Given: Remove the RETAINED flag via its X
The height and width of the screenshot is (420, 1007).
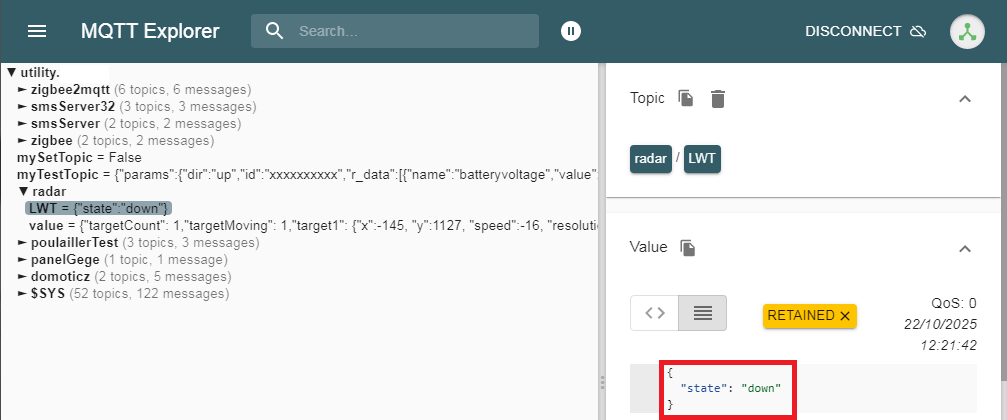Looking at the screenshot, I should click(845, 316).
